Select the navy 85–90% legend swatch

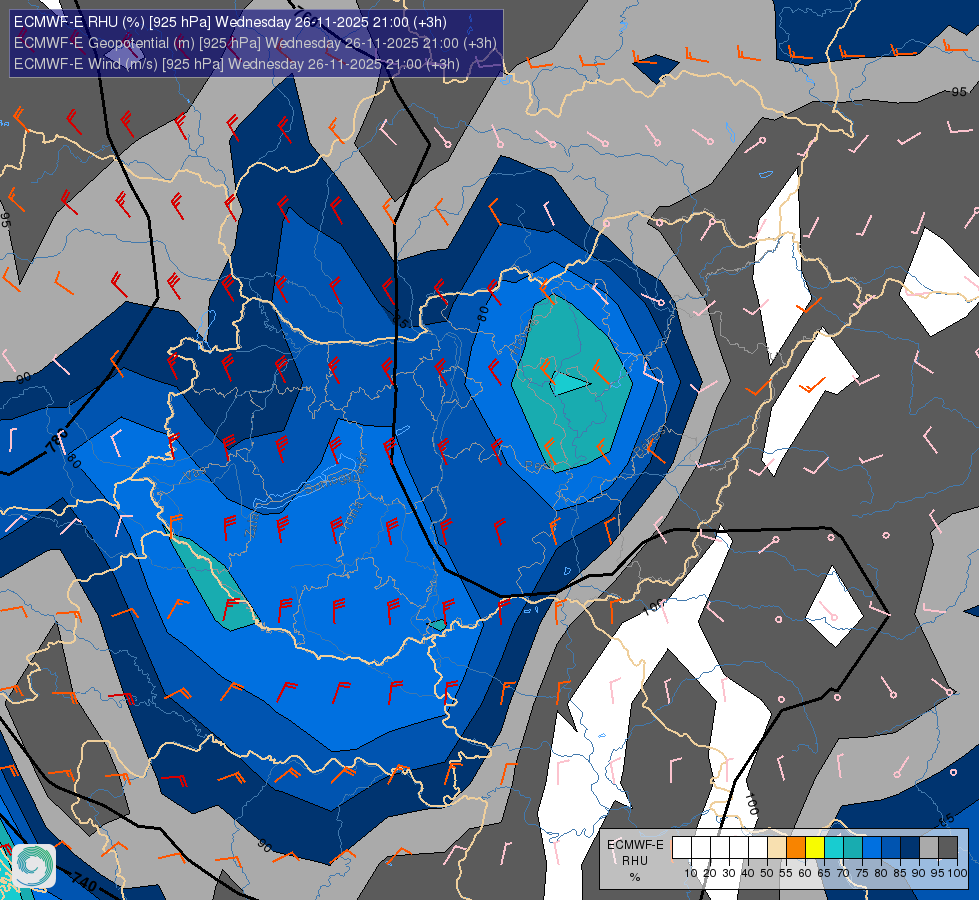(910, 847)
